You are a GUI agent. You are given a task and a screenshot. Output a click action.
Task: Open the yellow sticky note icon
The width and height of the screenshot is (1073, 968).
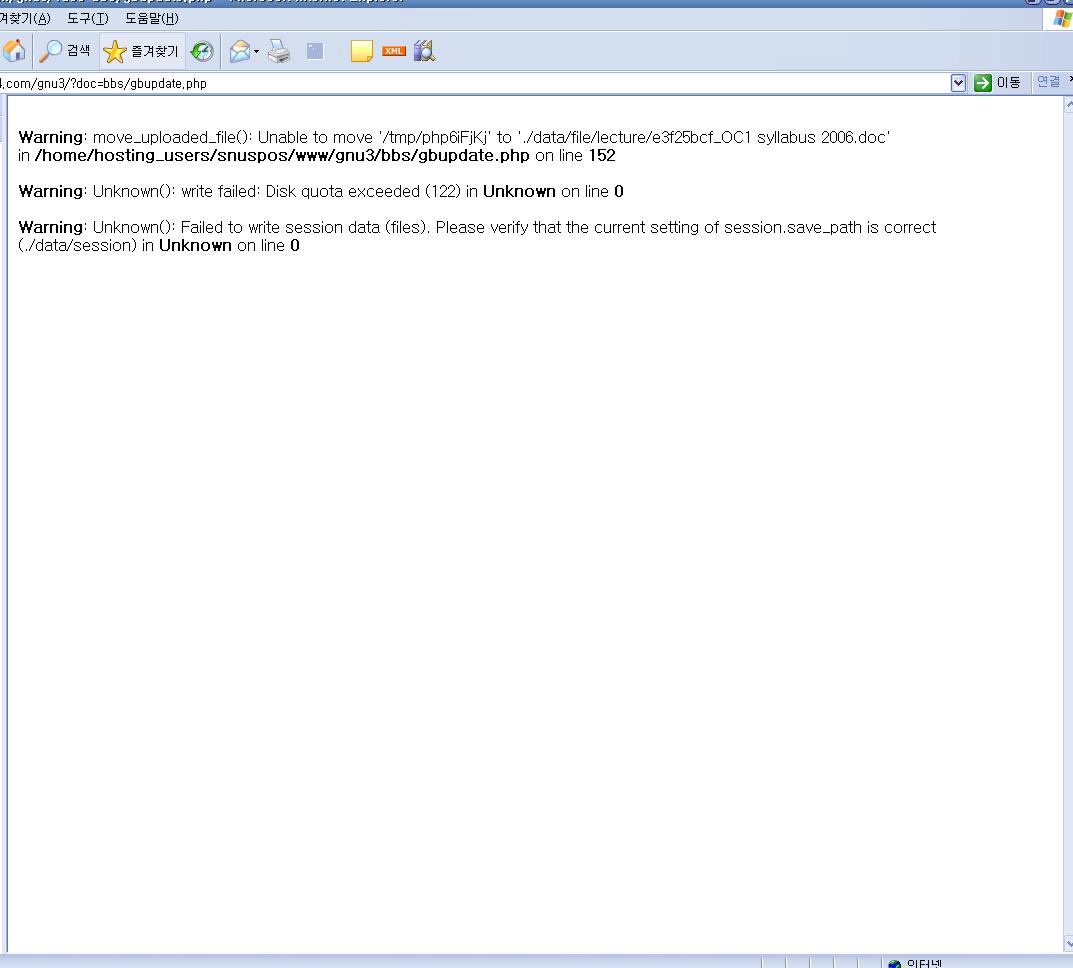click(361, 51)
